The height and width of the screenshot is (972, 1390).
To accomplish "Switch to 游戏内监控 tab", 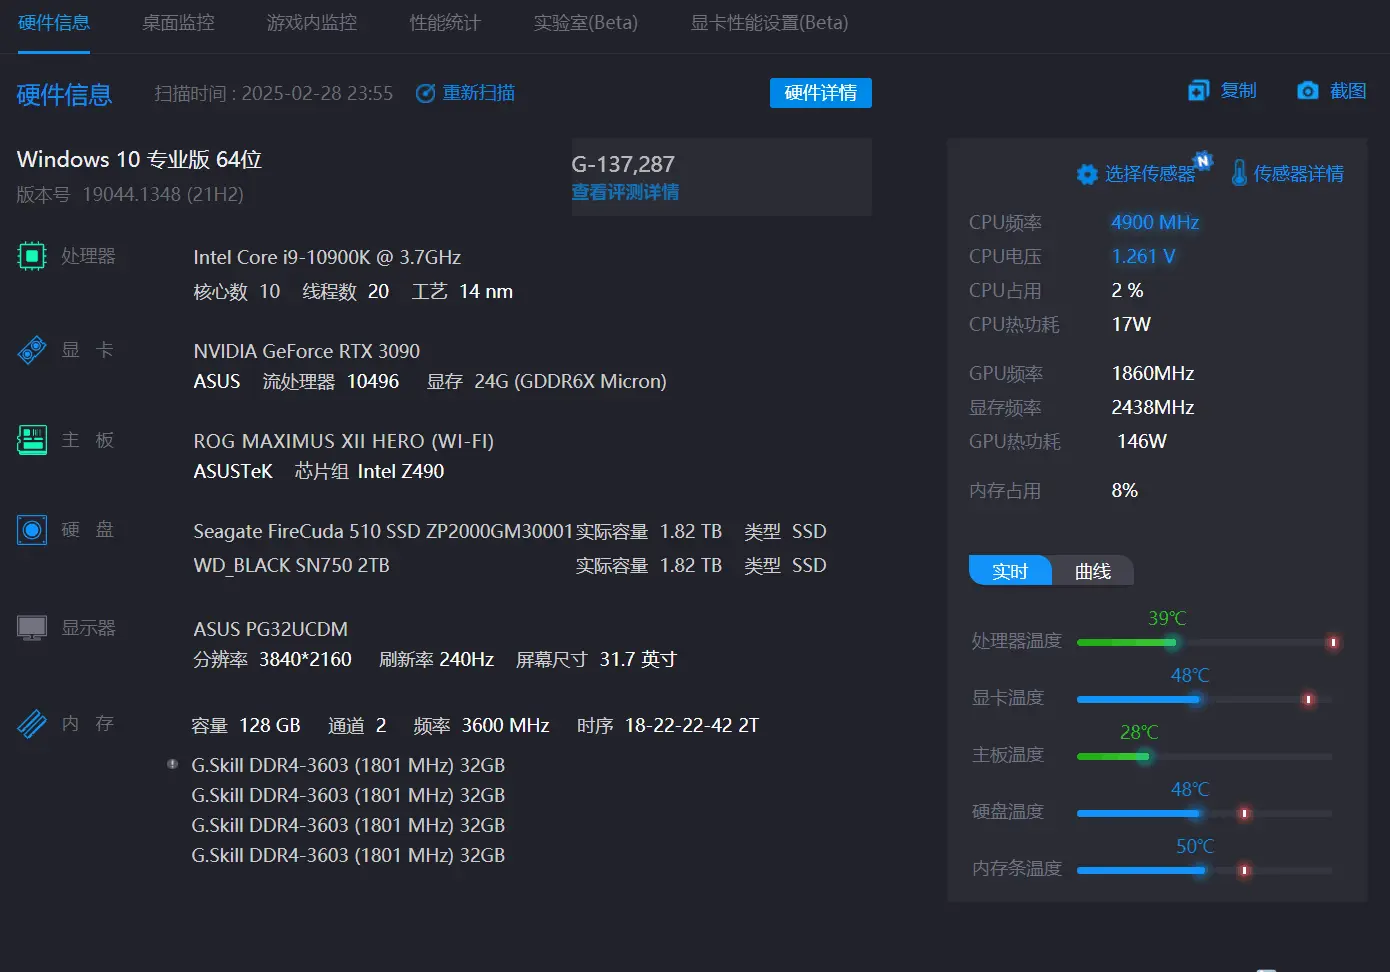I will (x=312, y=22).
